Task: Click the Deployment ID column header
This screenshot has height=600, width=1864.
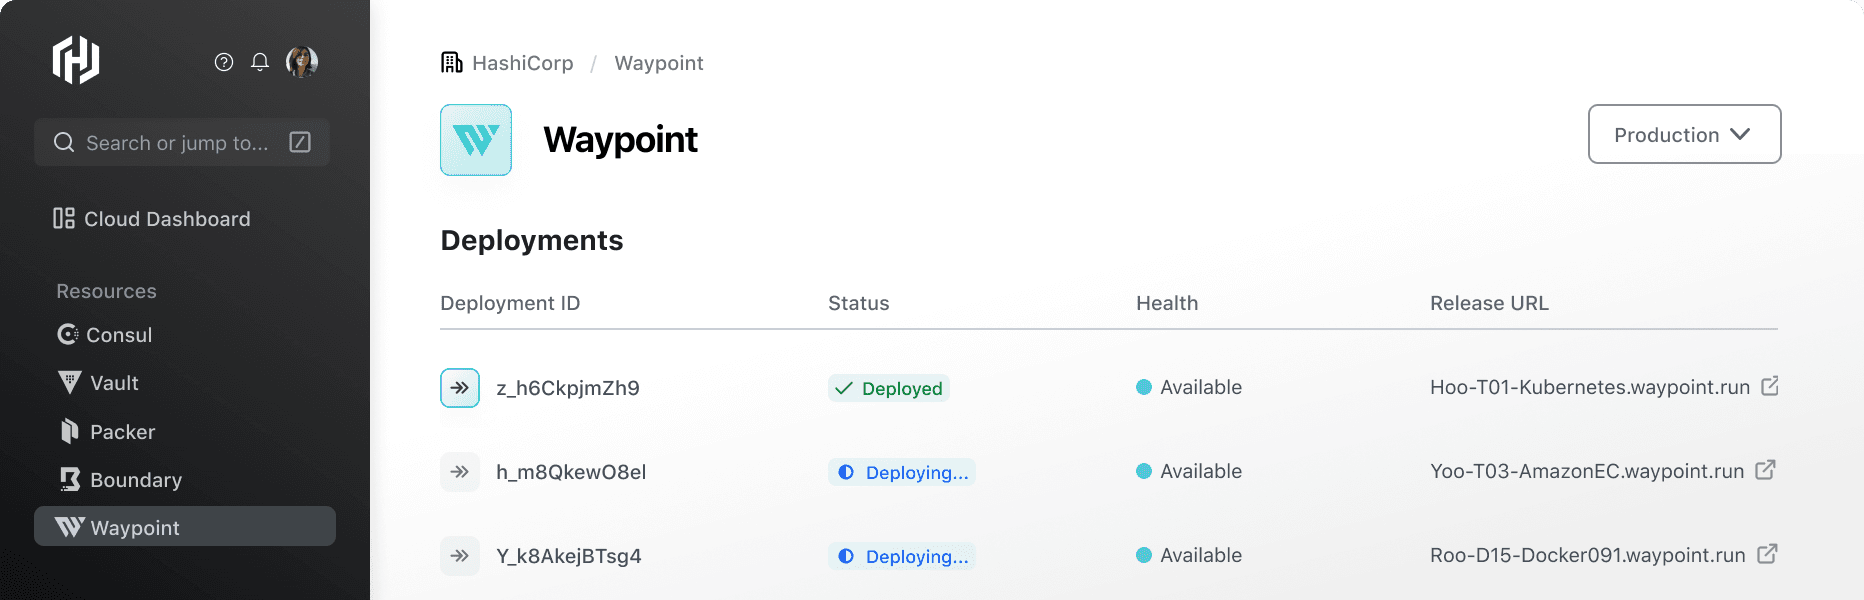Action: (x=510, y=303)
